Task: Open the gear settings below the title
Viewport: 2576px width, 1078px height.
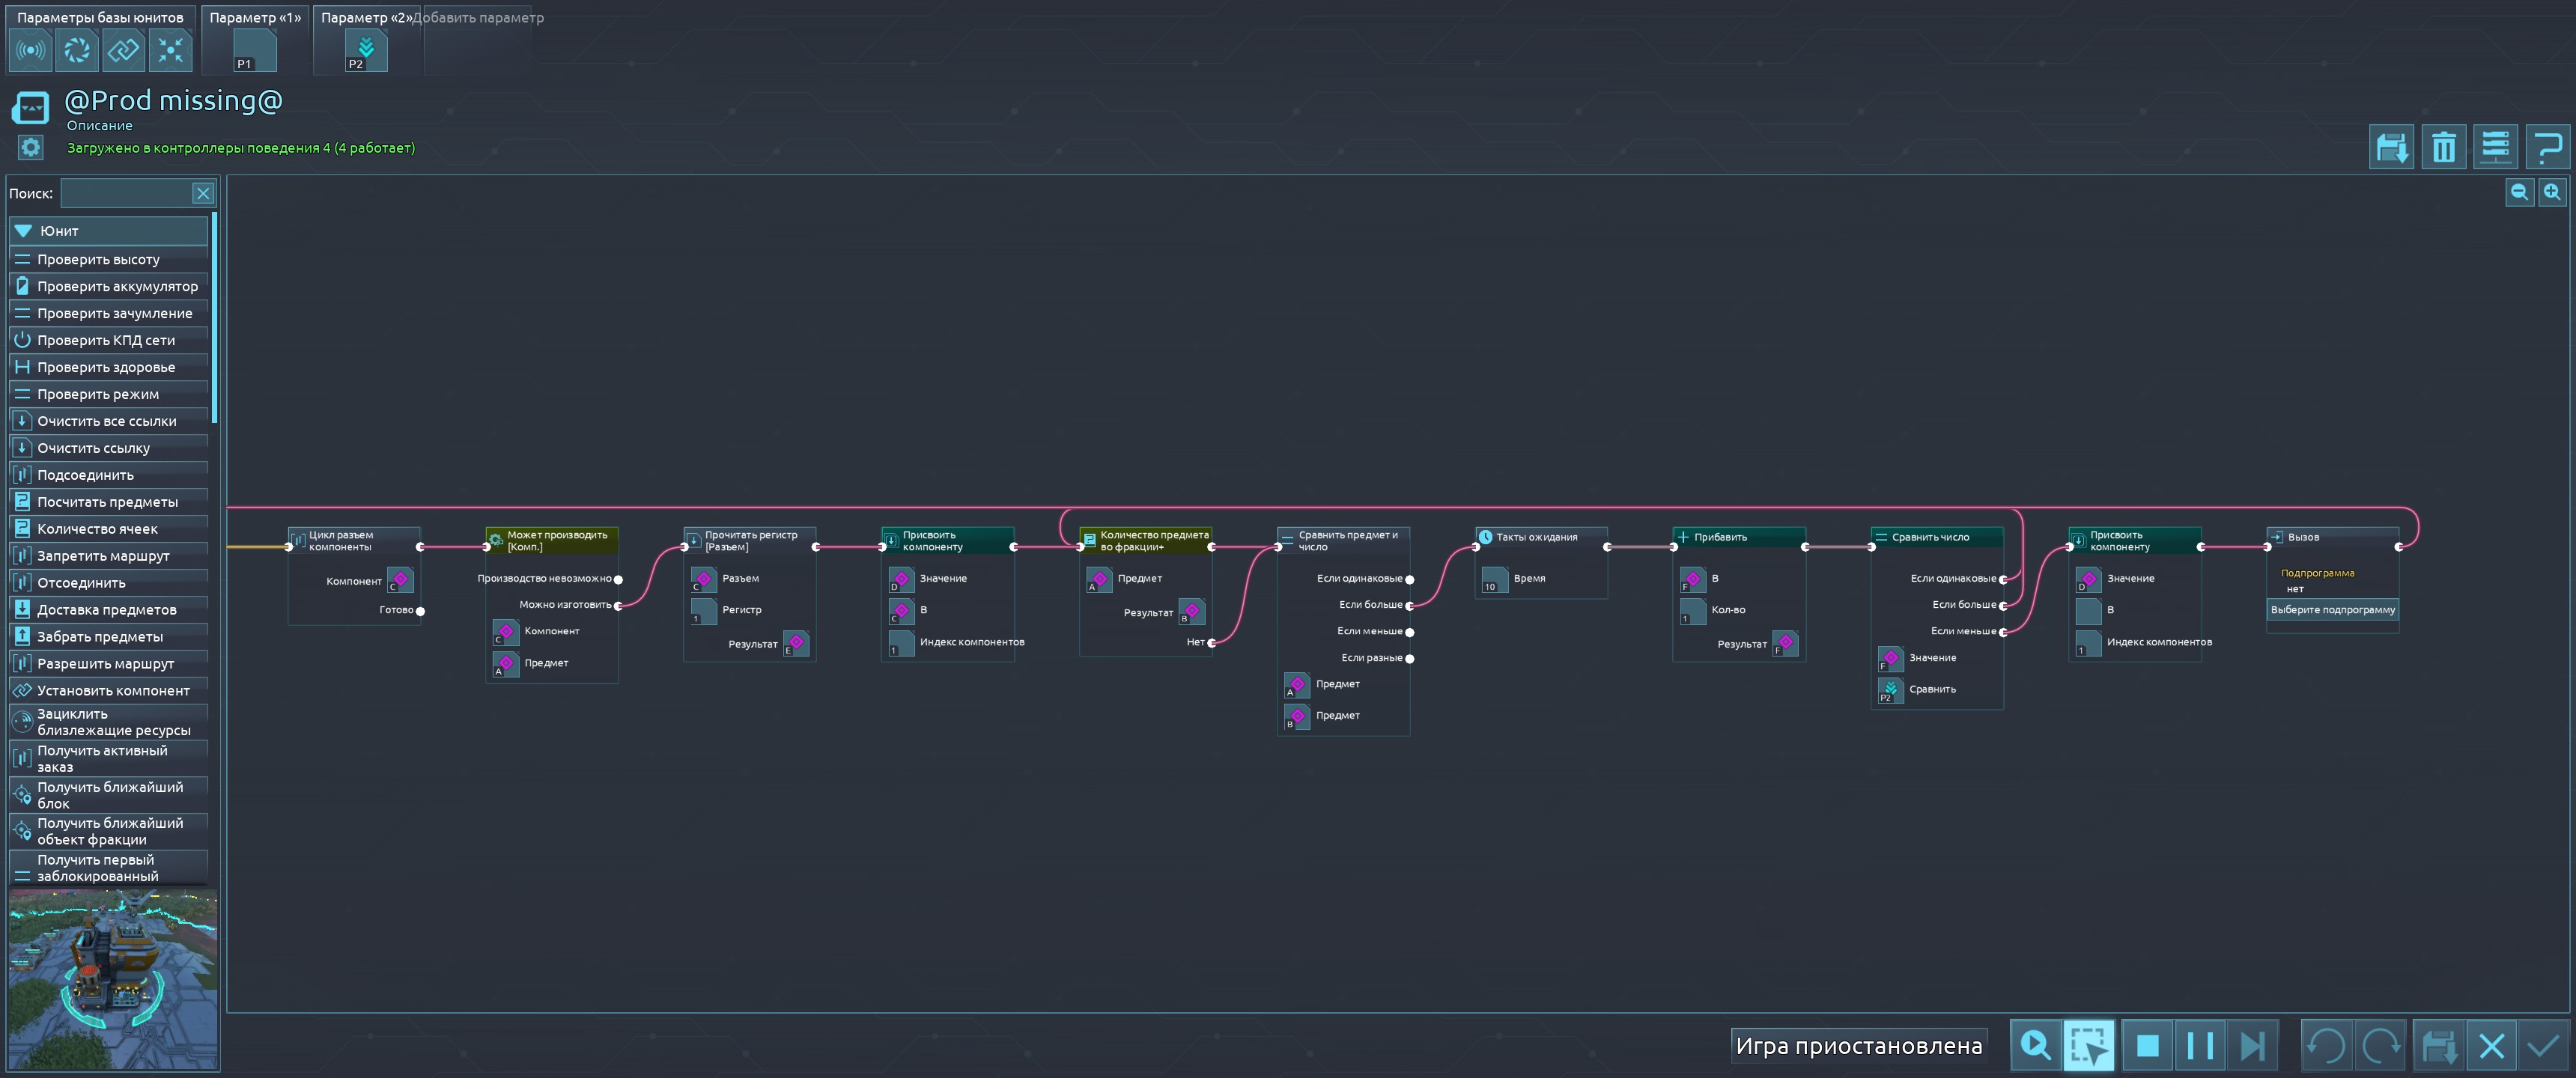Action: [x=31, y=148]
